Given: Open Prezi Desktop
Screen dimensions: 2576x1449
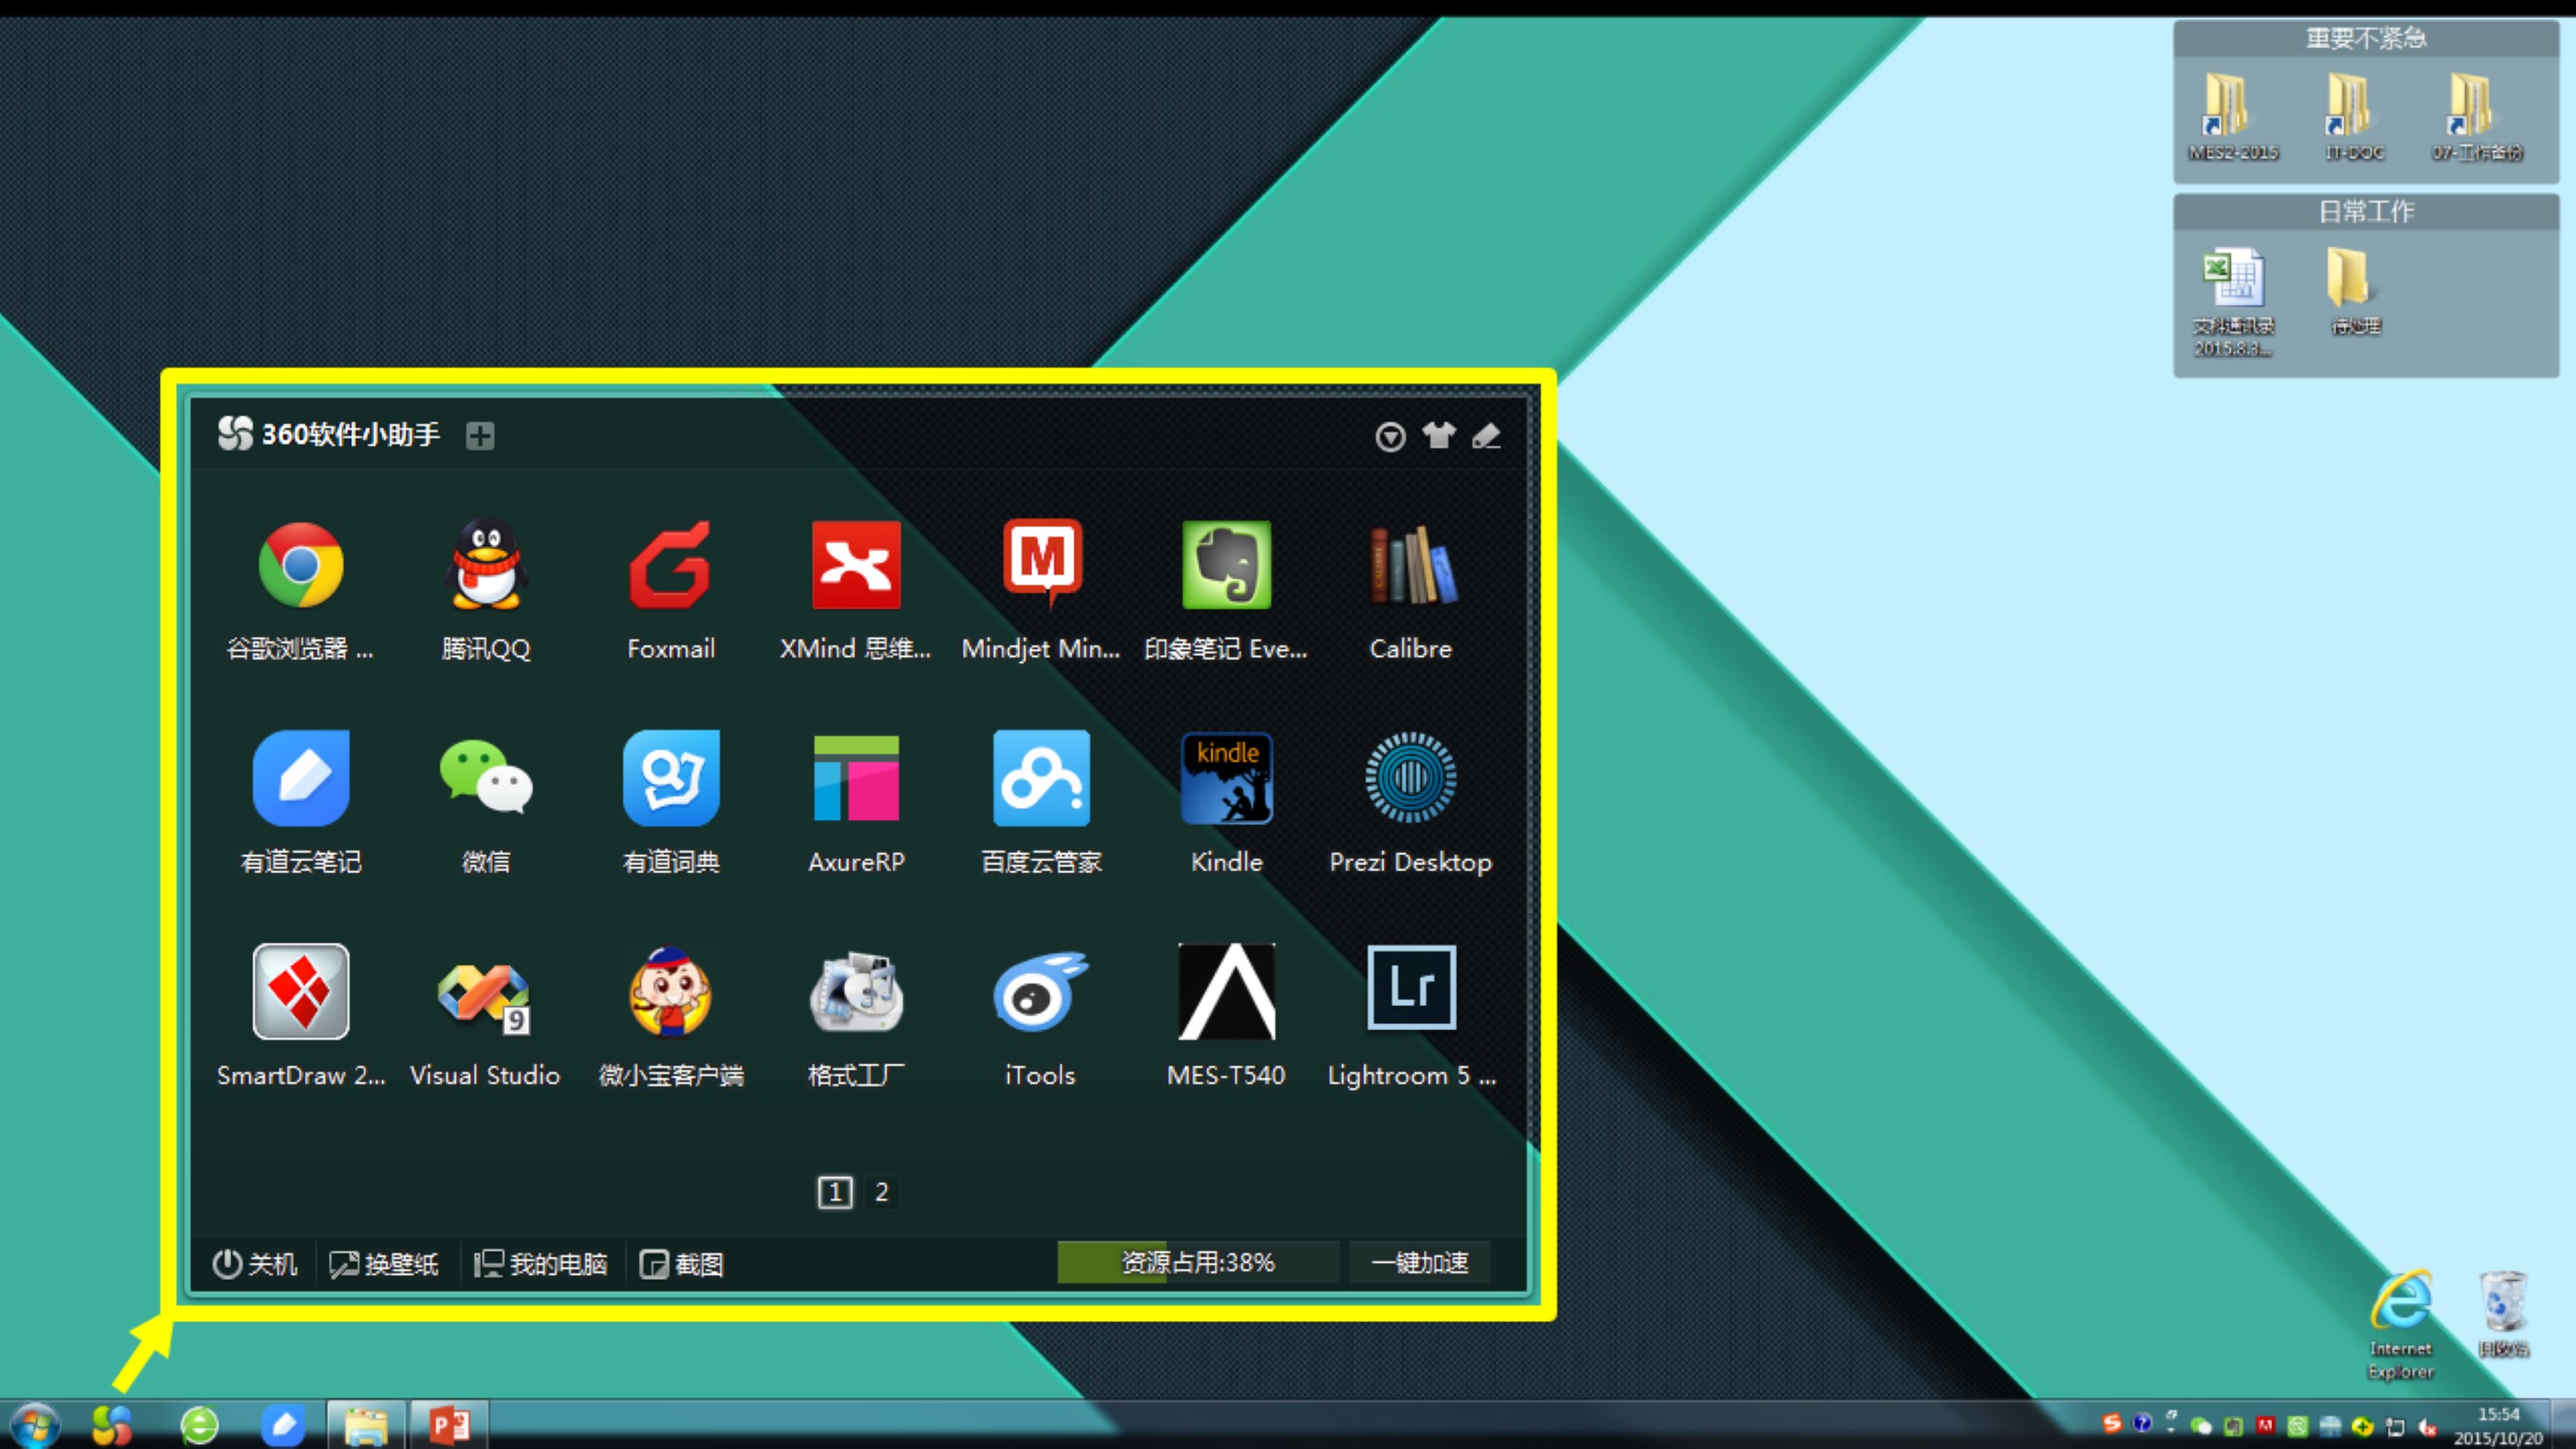Looking at the screenshot, I should 1411,778.
